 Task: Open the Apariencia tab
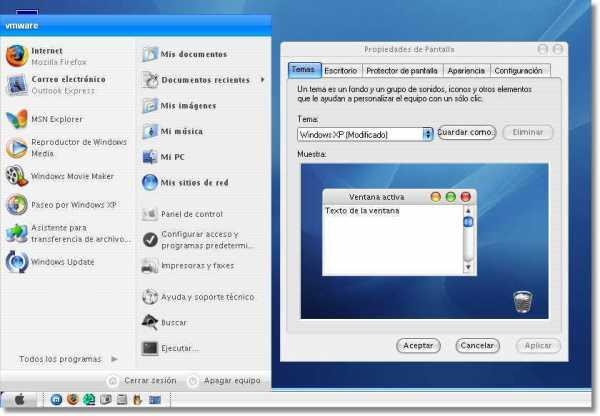466,71
